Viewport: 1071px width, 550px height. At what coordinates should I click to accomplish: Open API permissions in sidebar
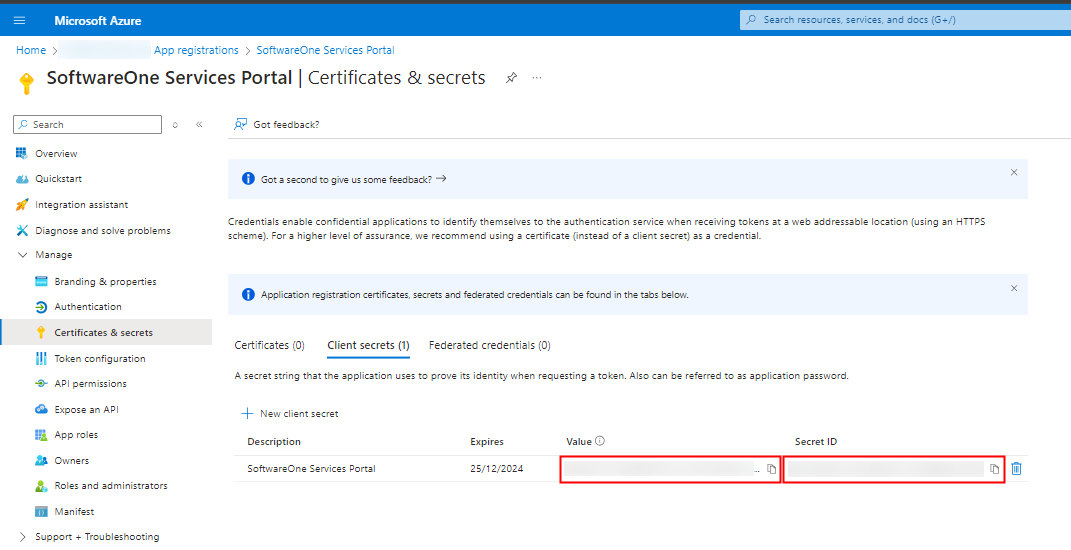pos(90,384)
